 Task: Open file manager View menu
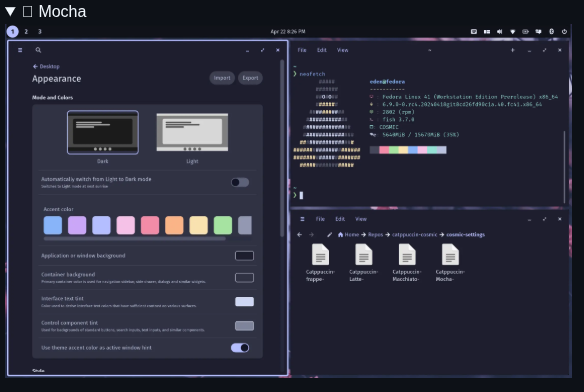point(361,219)
